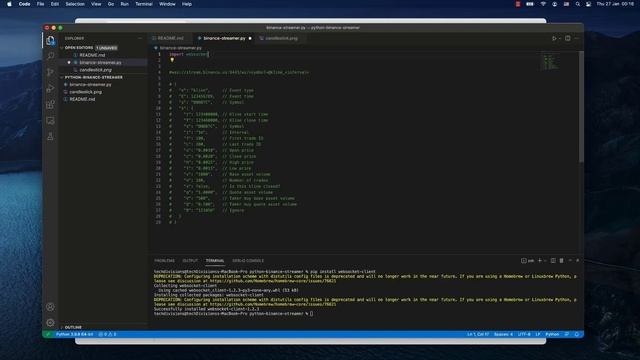Open the Terminal menu in menu bar
The width and height of the screenshot is (640, 360).
144,4
